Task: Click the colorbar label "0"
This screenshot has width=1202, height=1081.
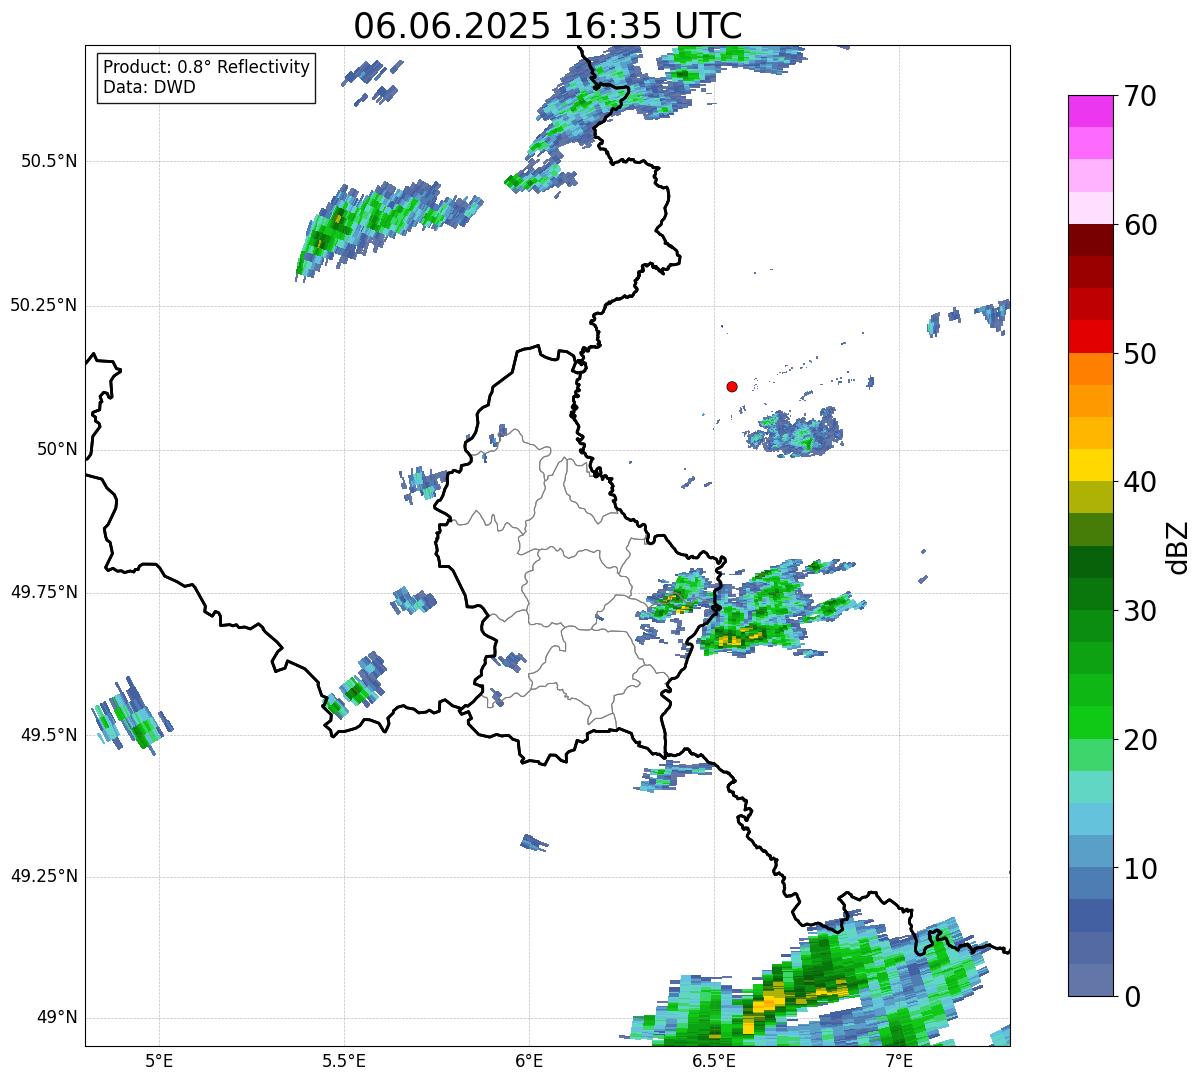Action: [1132, 997]
